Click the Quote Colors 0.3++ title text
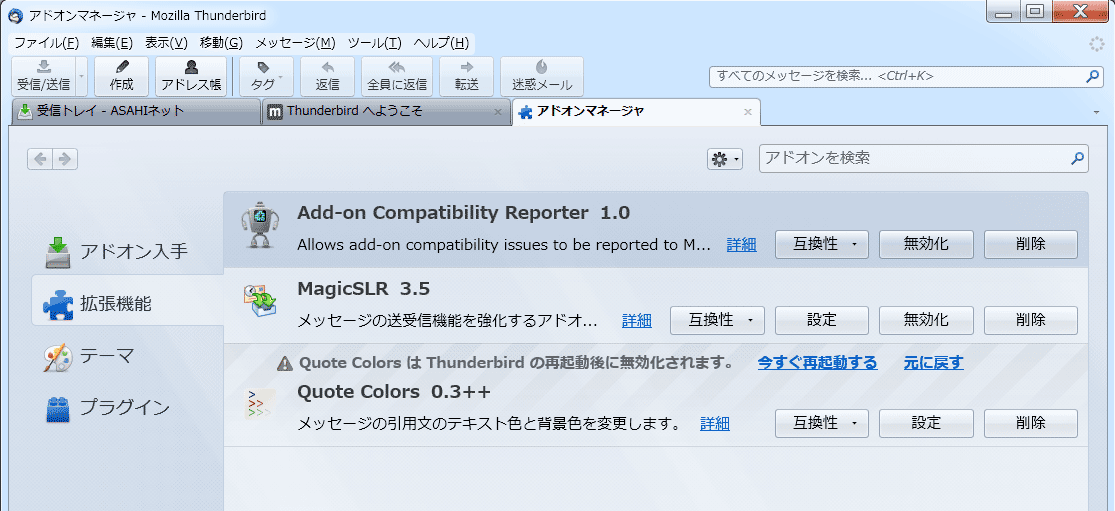Viewport: 1115px width, 511px height. (394, 392)
